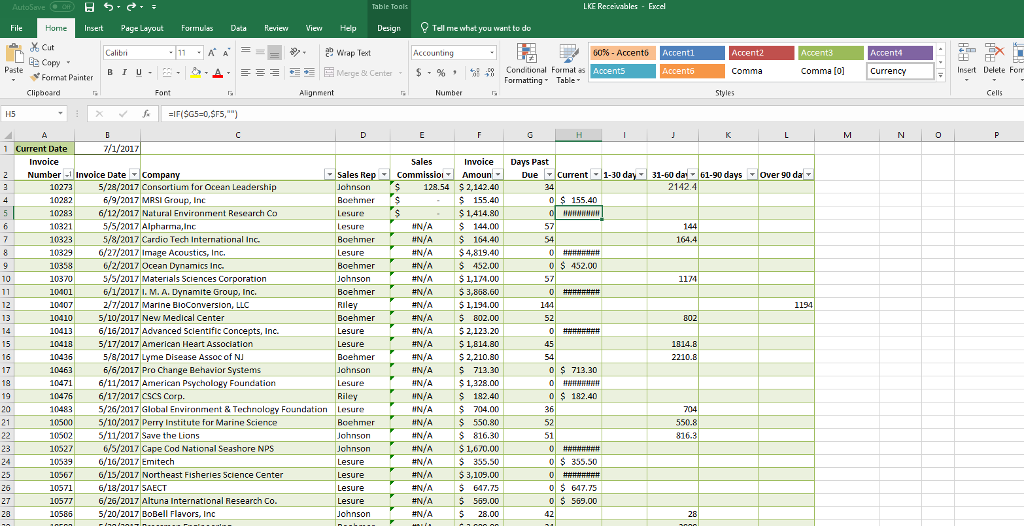Switch to the Page Layout tab
Viewport: 1024px width, 526px height.
[x=142, y=28]
